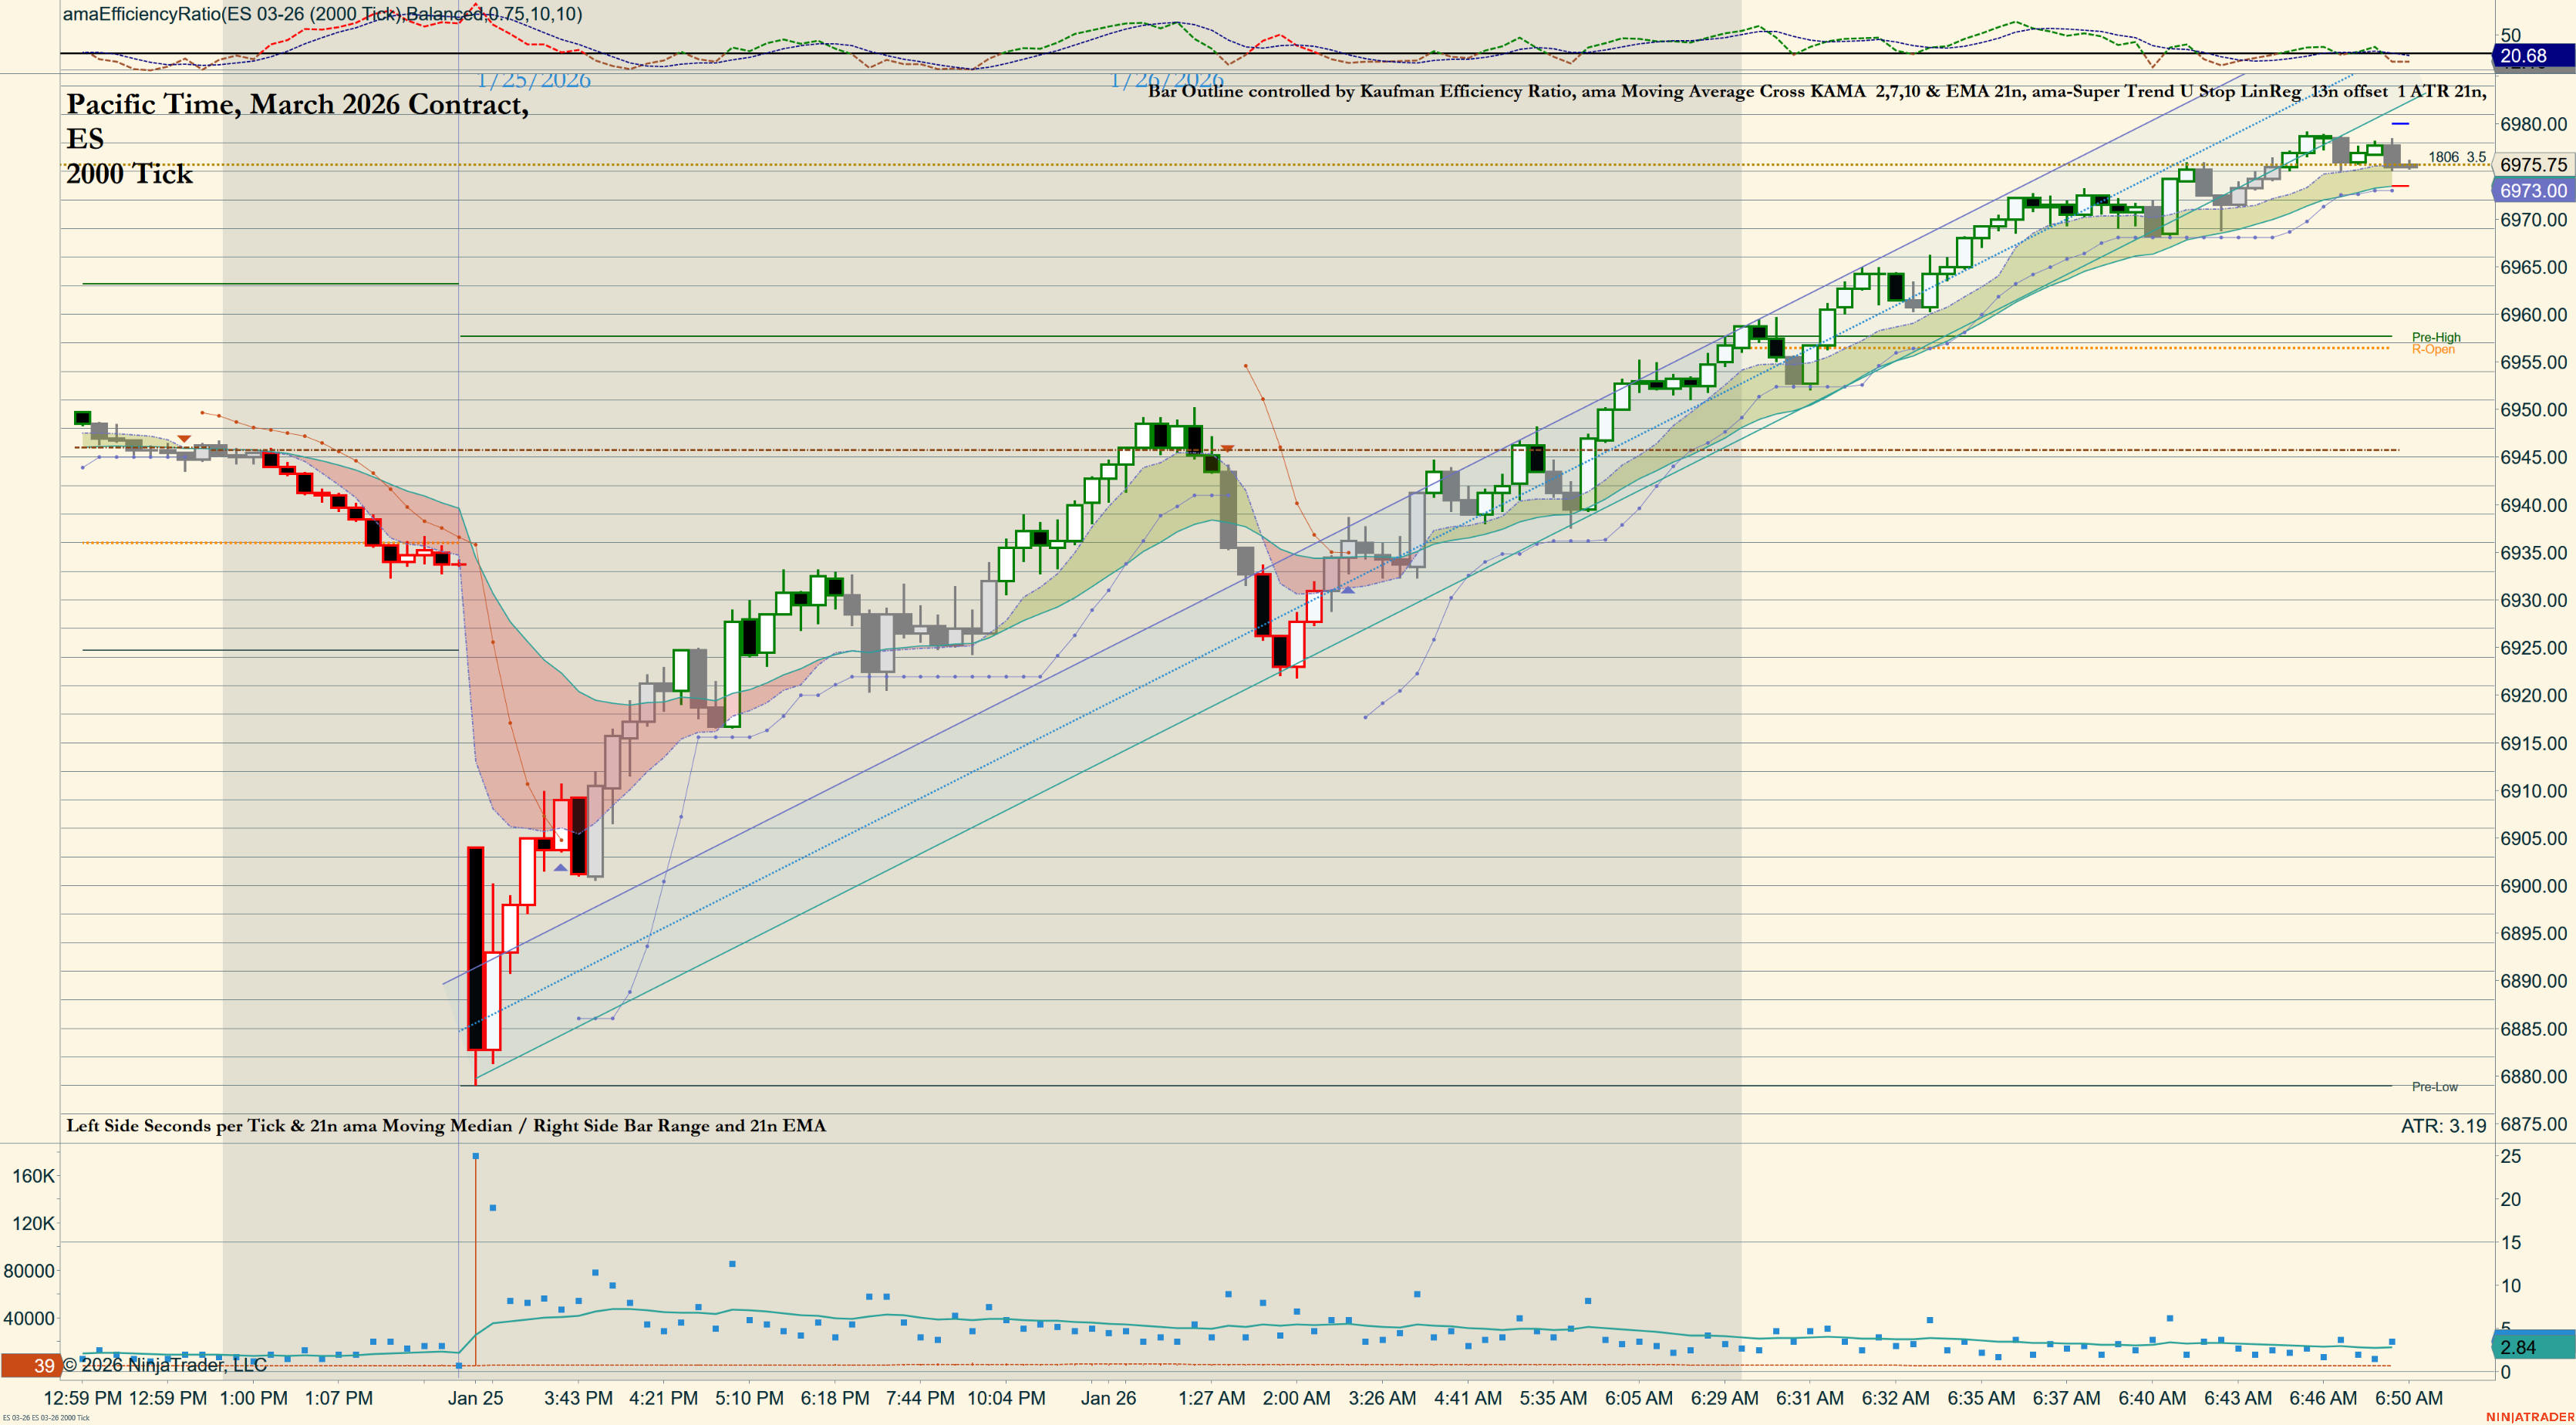
Task: Select the 2.84 bar range marker
Action: pyautogui.click(x=2535, y=1347)
